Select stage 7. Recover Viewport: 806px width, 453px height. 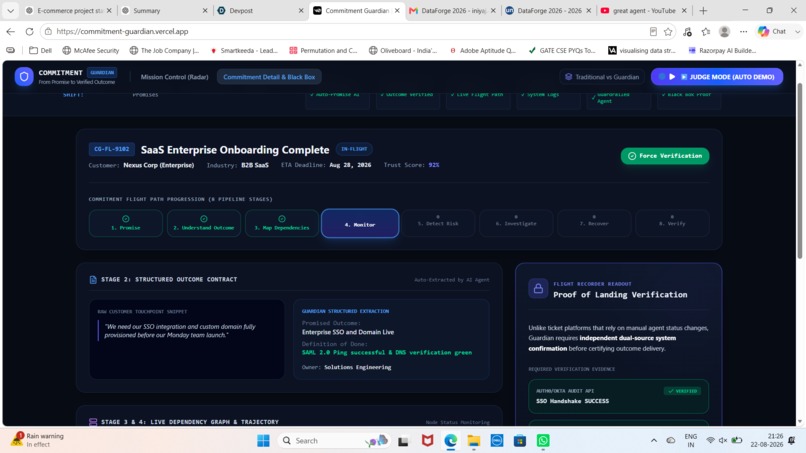tap(594, 223)
